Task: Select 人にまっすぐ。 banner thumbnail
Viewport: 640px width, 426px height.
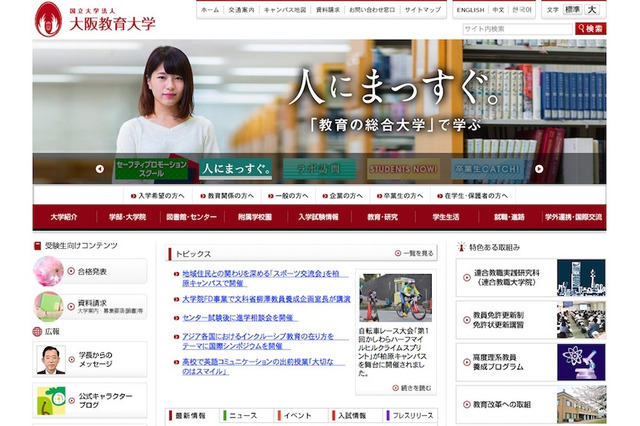Action: click(236, 169)
